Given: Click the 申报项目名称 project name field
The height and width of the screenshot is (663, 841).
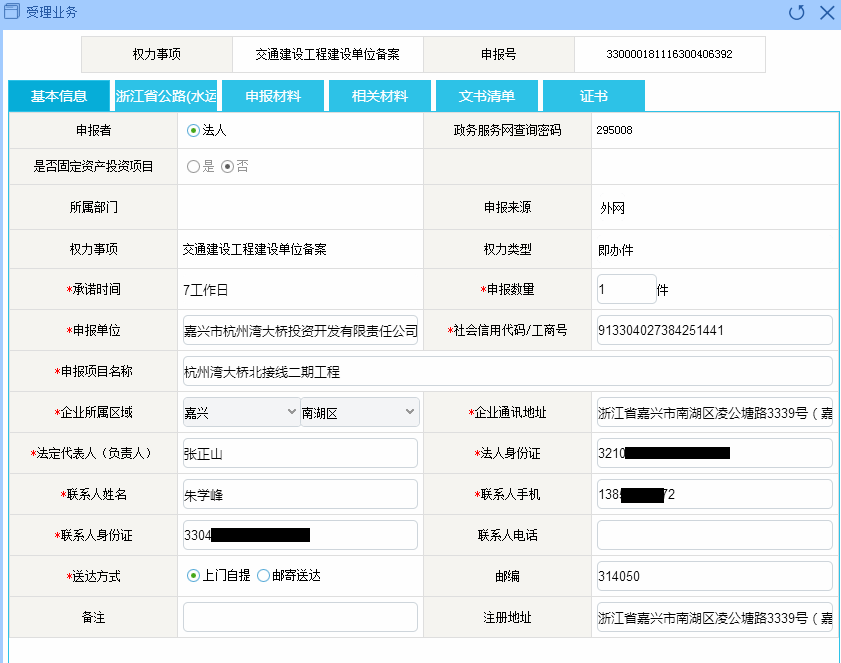Looking at the screenshot, I should tap(507, 371).
